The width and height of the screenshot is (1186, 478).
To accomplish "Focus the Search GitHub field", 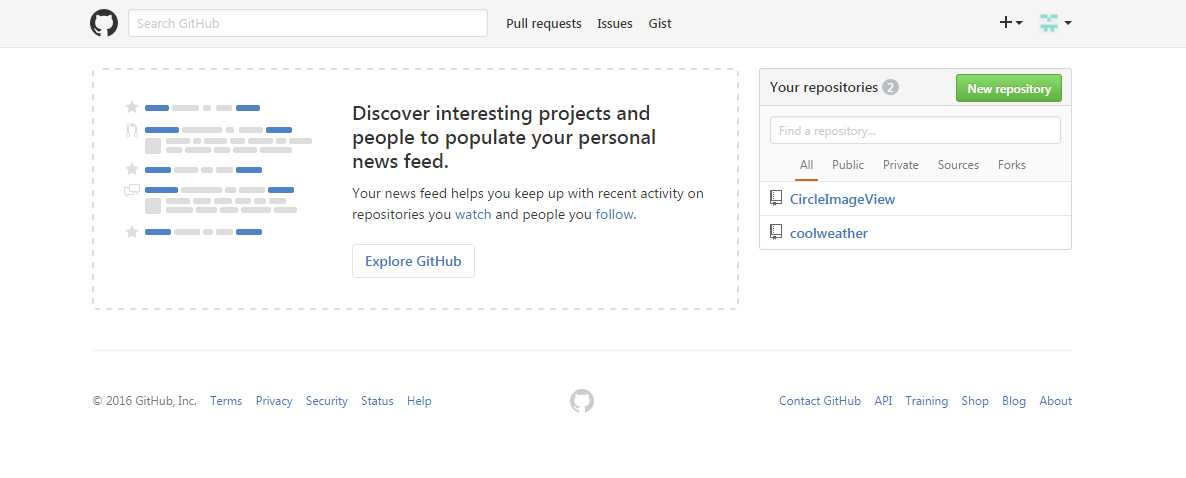I will click(308, 23).
